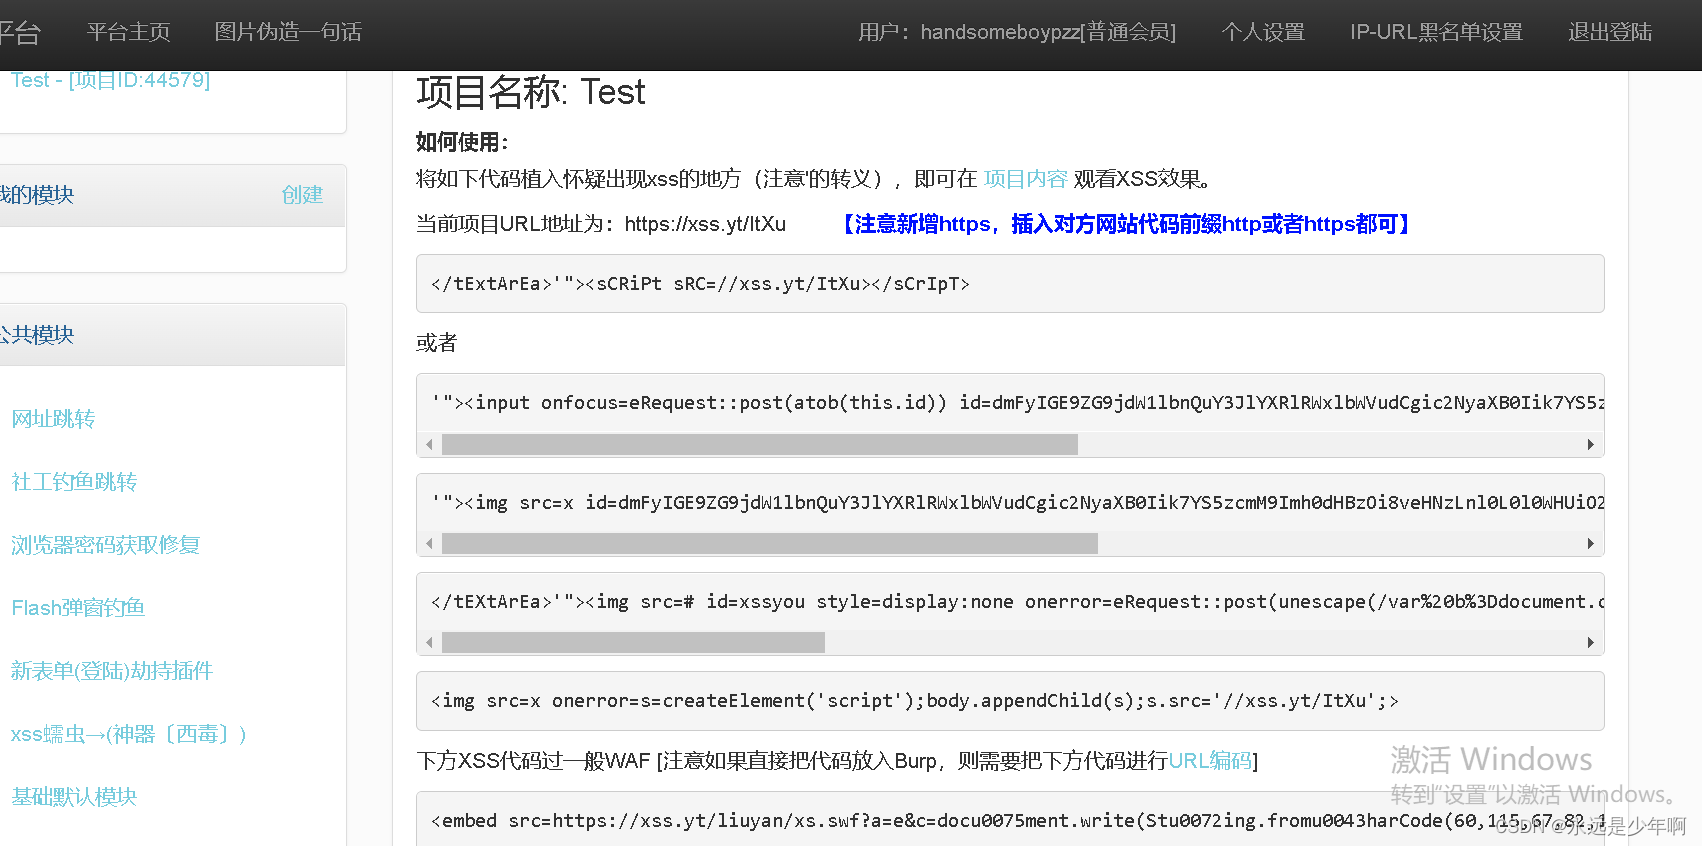Open the Test project ID:44579 link
Viewport: 1702px width, 846px height.
pyautogui.click(x=110, y=80)
